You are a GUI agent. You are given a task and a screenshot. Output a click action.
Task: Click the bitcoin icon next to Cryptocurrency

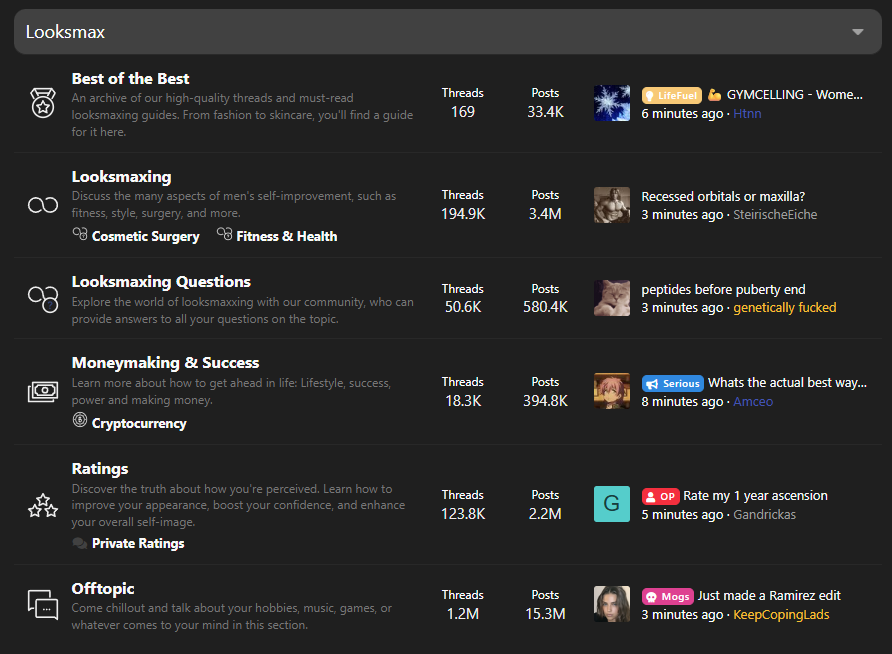pyautogui.click(x=80, y=422)
